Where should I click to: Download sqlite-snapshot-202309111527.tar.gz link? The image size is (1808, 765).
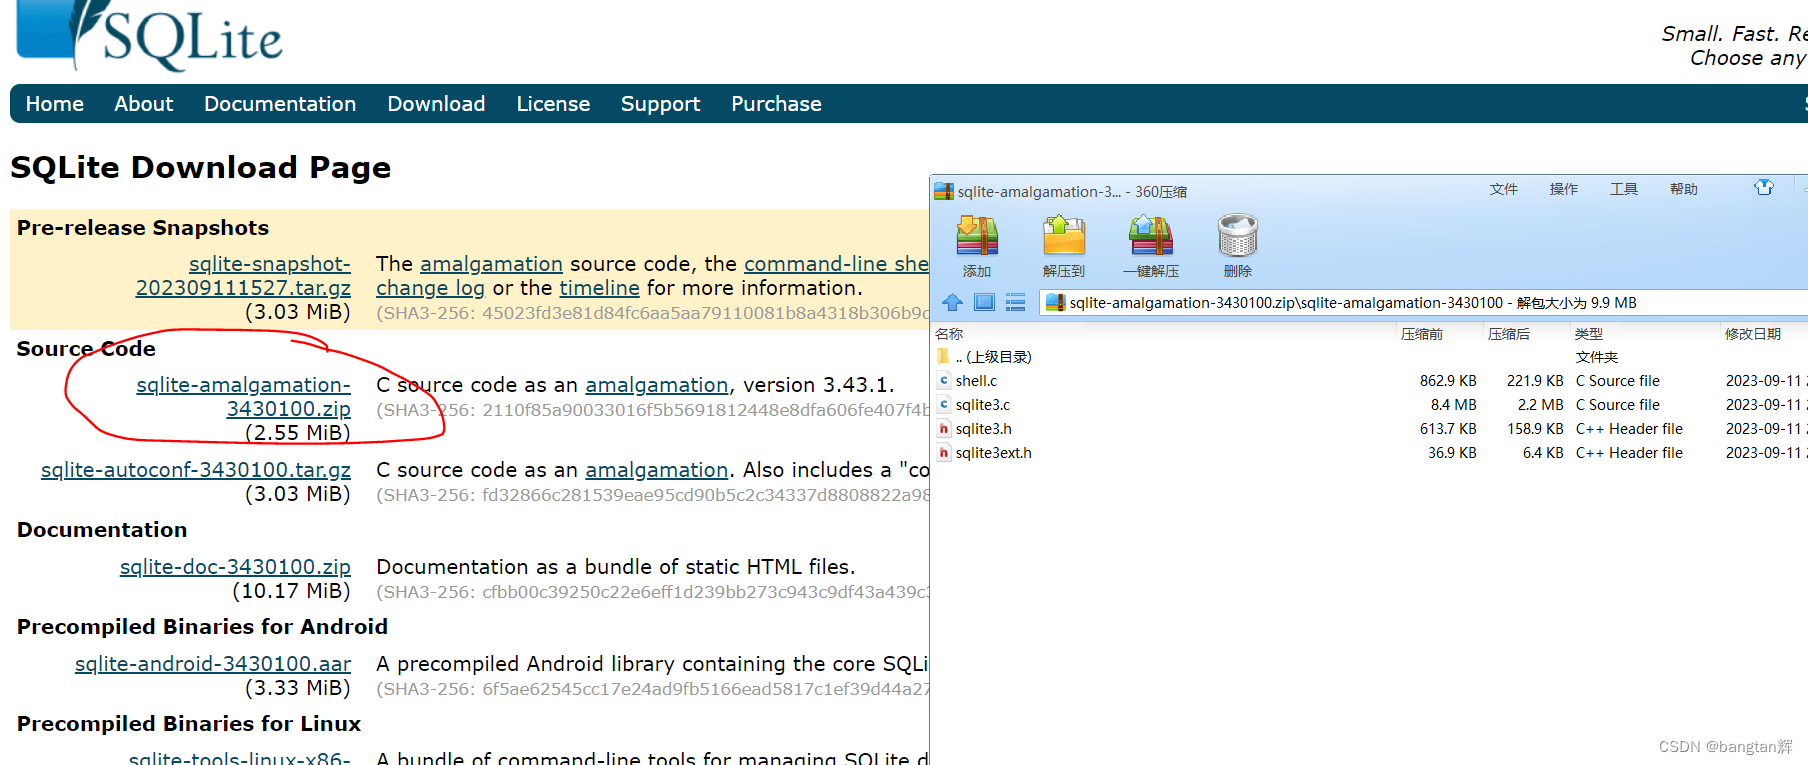244,276
